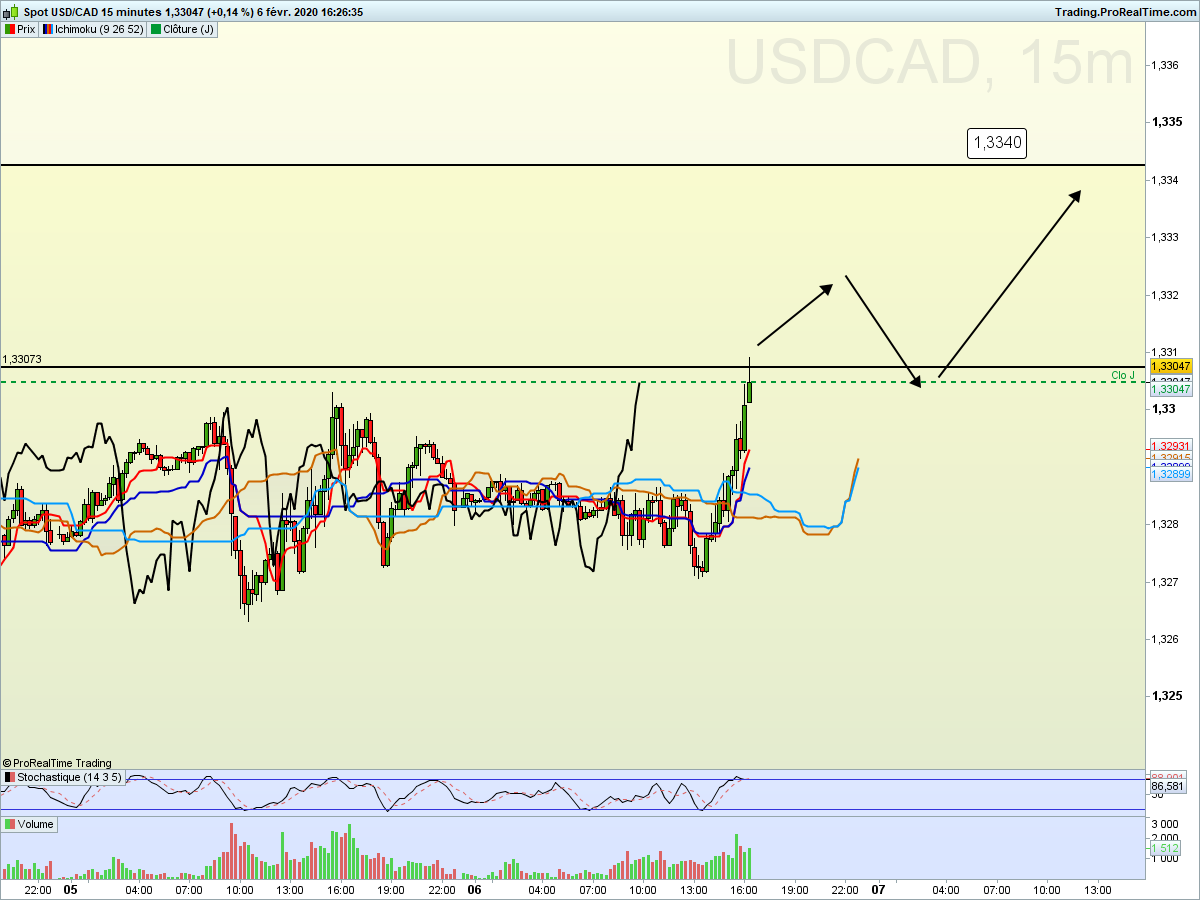Viewport: 1200px width, 900px height.
Task: Click the bold 1,33 price axis label
Action: (1163, 409)
